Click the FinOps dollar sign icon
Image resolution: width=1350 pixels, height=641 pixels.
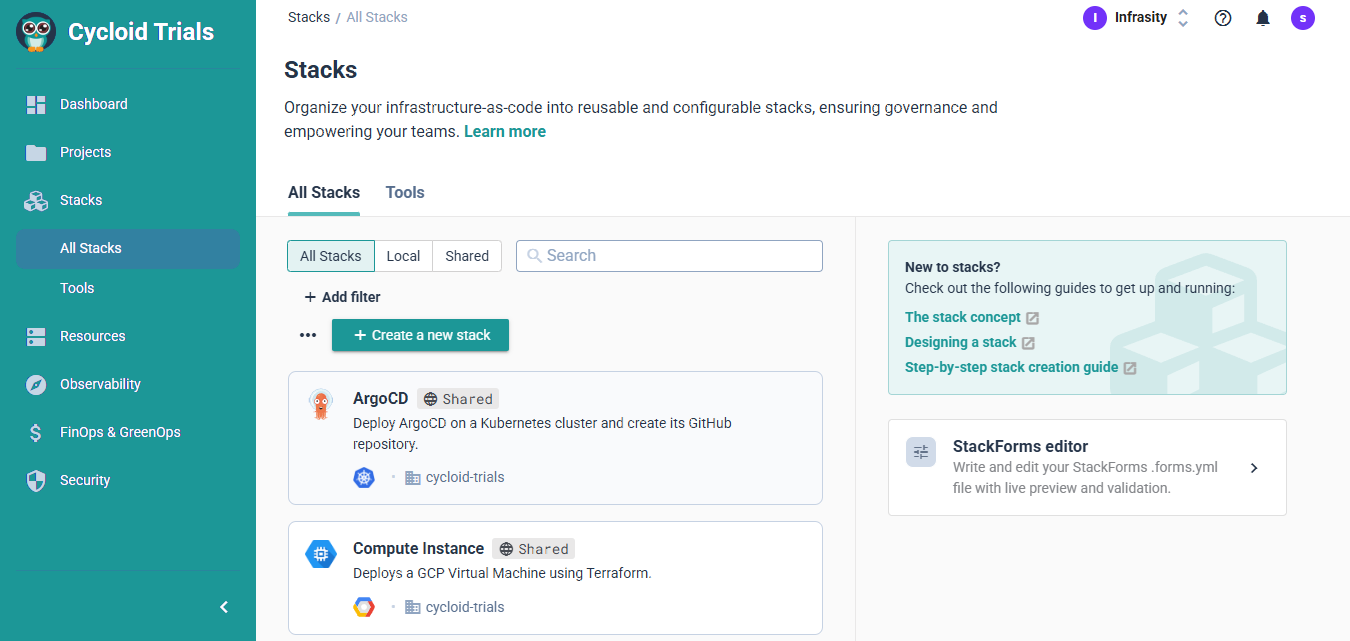[x=36, y=432]
